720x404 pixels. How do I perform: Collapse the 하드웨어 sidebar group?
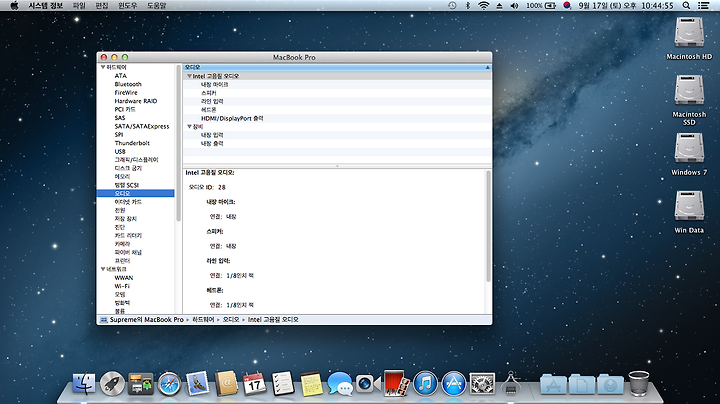(x=103, y=67)
